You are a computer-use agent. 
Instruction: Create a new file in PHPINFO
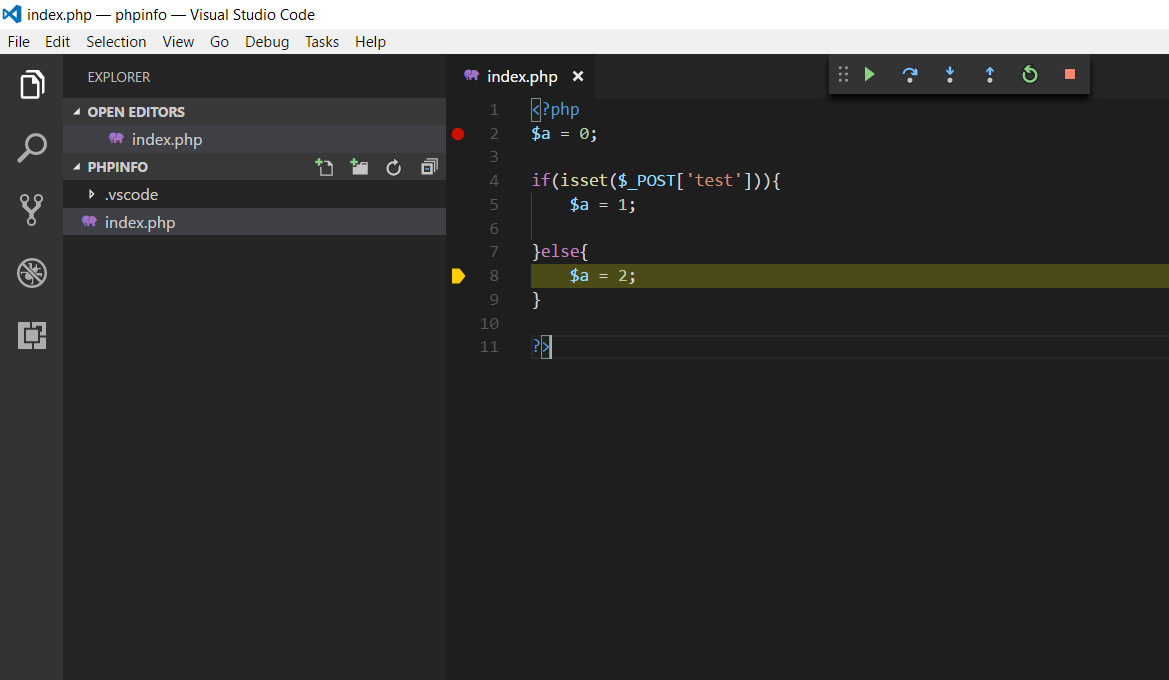pos(324,167)
